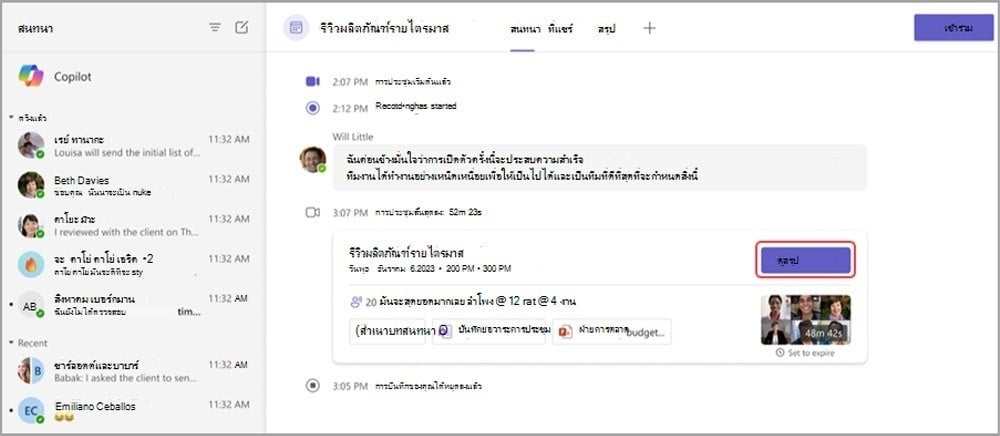
Task: Click the meeting calendar icon in header
Action: pos(296,28)
